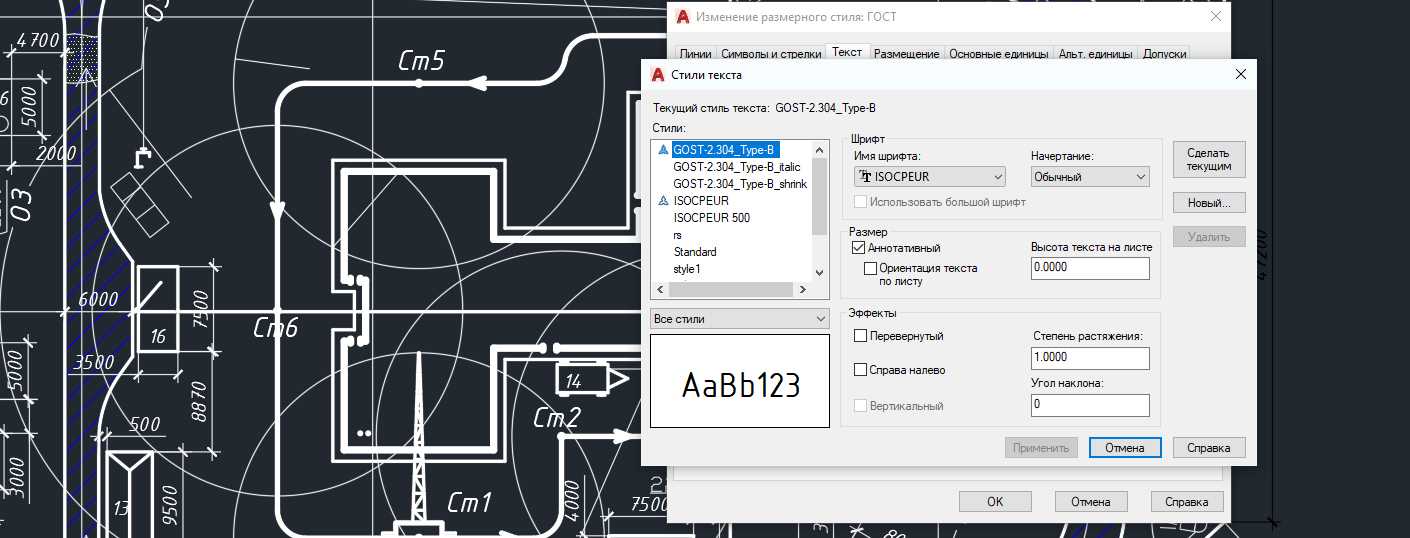Select ISOCPEUR 500 text style
This screenshot has width=1410, height=538.
tap(711, 218)
